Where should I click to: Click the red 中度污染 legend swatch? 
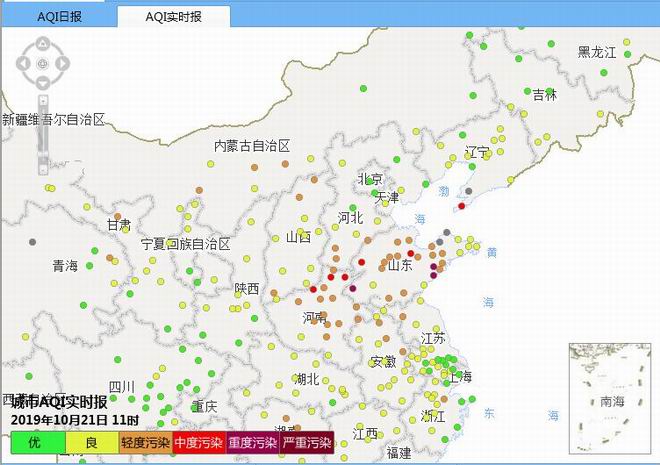(x=198, y=442)
